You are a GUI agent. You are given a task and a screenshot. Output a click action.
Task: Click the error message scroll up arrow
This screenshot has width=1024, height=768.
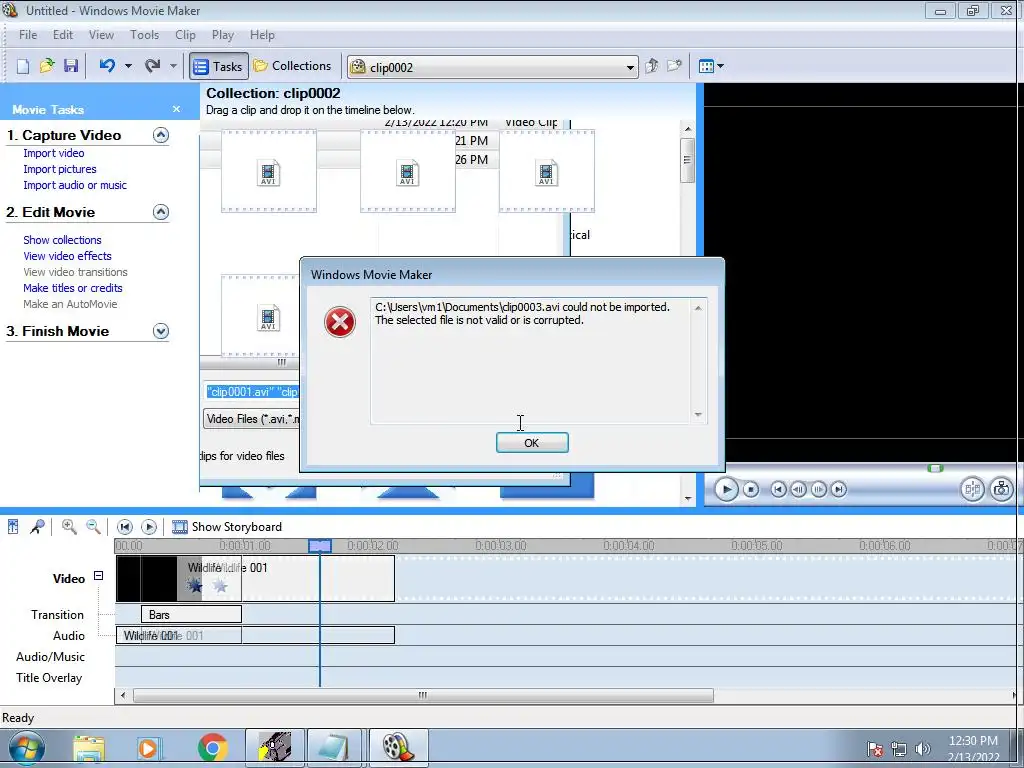point(698,308)
